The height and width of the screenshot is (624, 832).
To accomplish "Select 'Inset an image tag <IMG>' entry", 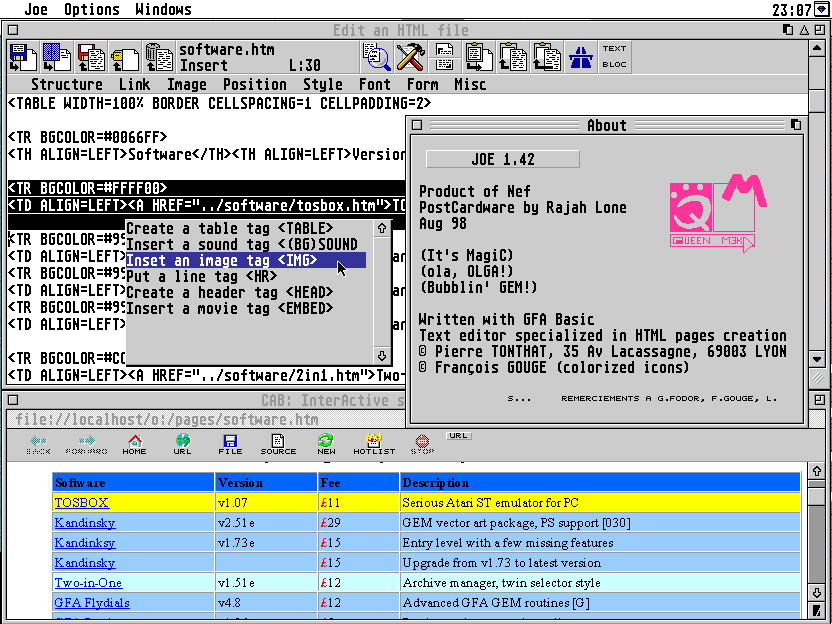I will point(246,261).
